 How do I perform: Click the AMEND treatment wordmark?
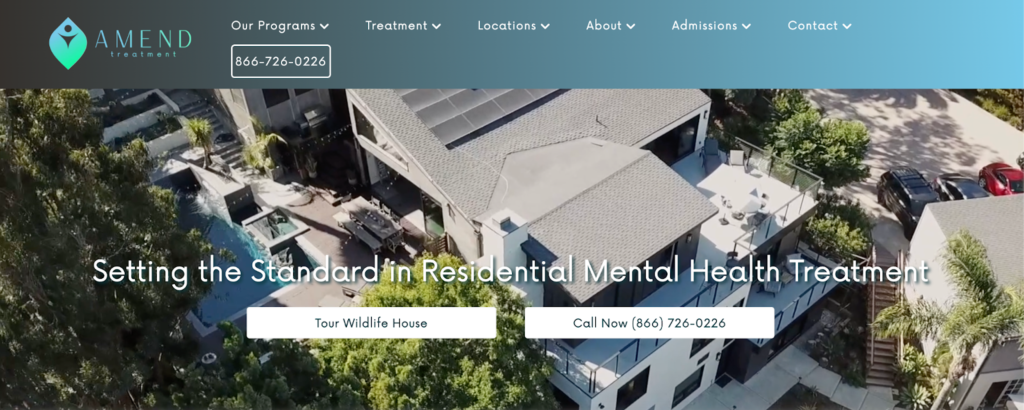[143, 43]
